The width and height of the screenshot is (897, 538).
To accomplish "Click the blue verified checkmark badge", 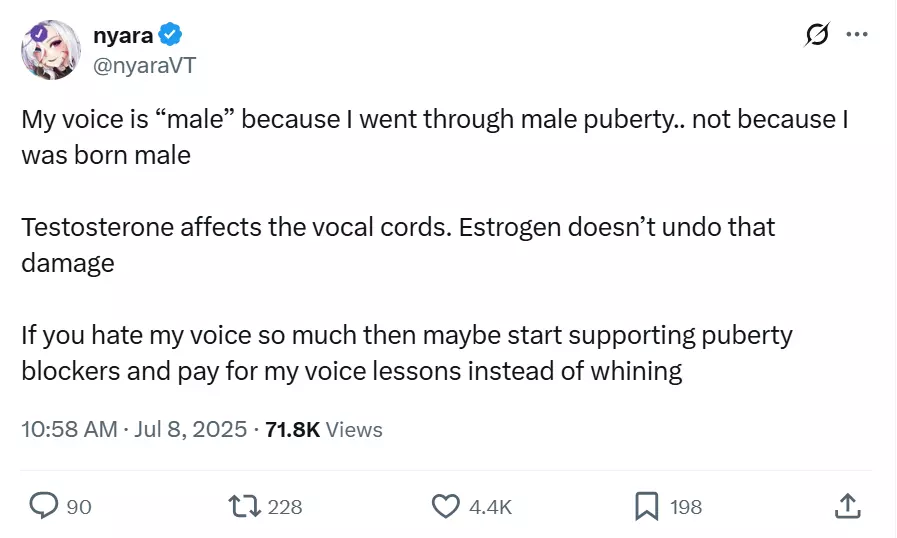I will [171, 36].
